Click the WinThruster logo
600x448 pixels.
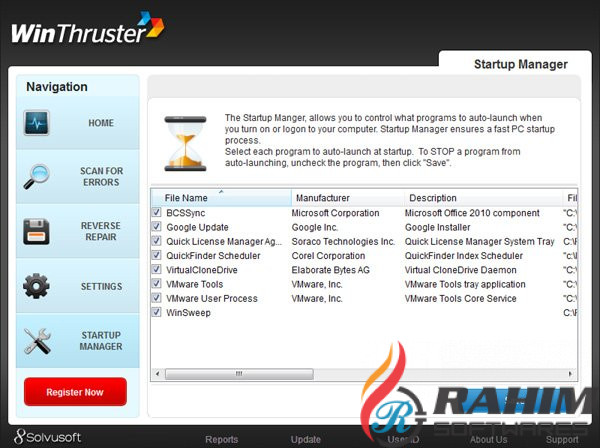[x=88, y=28]
